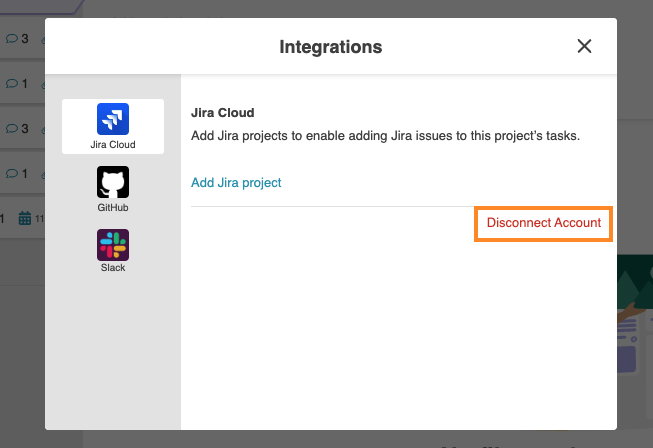Select the Slack label in sidebar
The image size is (653, 448).
pos(113,268)
